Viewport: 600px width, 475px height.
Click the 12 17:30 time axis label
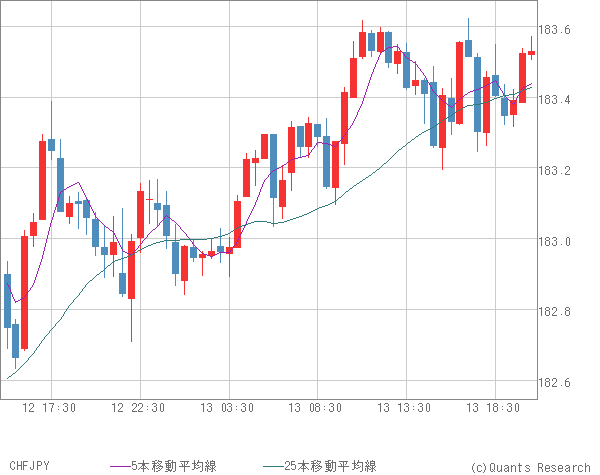(x=49, y=408)
